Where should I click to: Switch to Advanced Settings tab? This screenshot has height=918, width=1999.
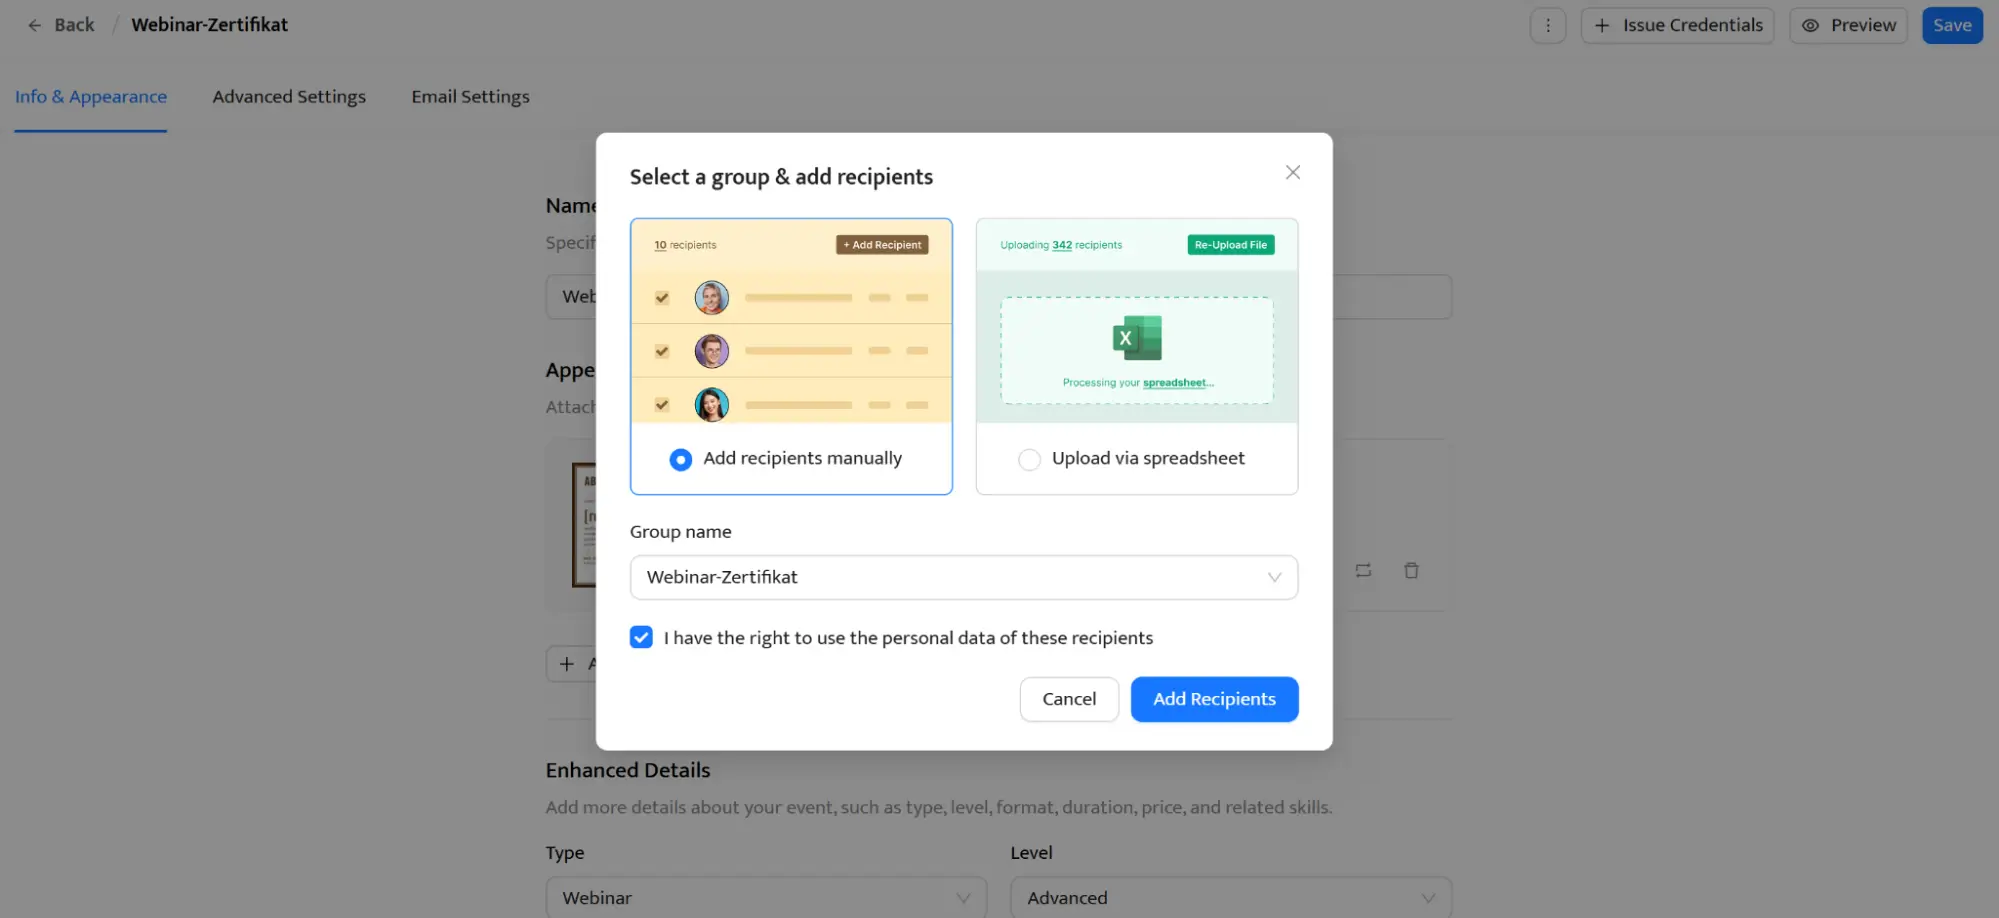point(289,97)
